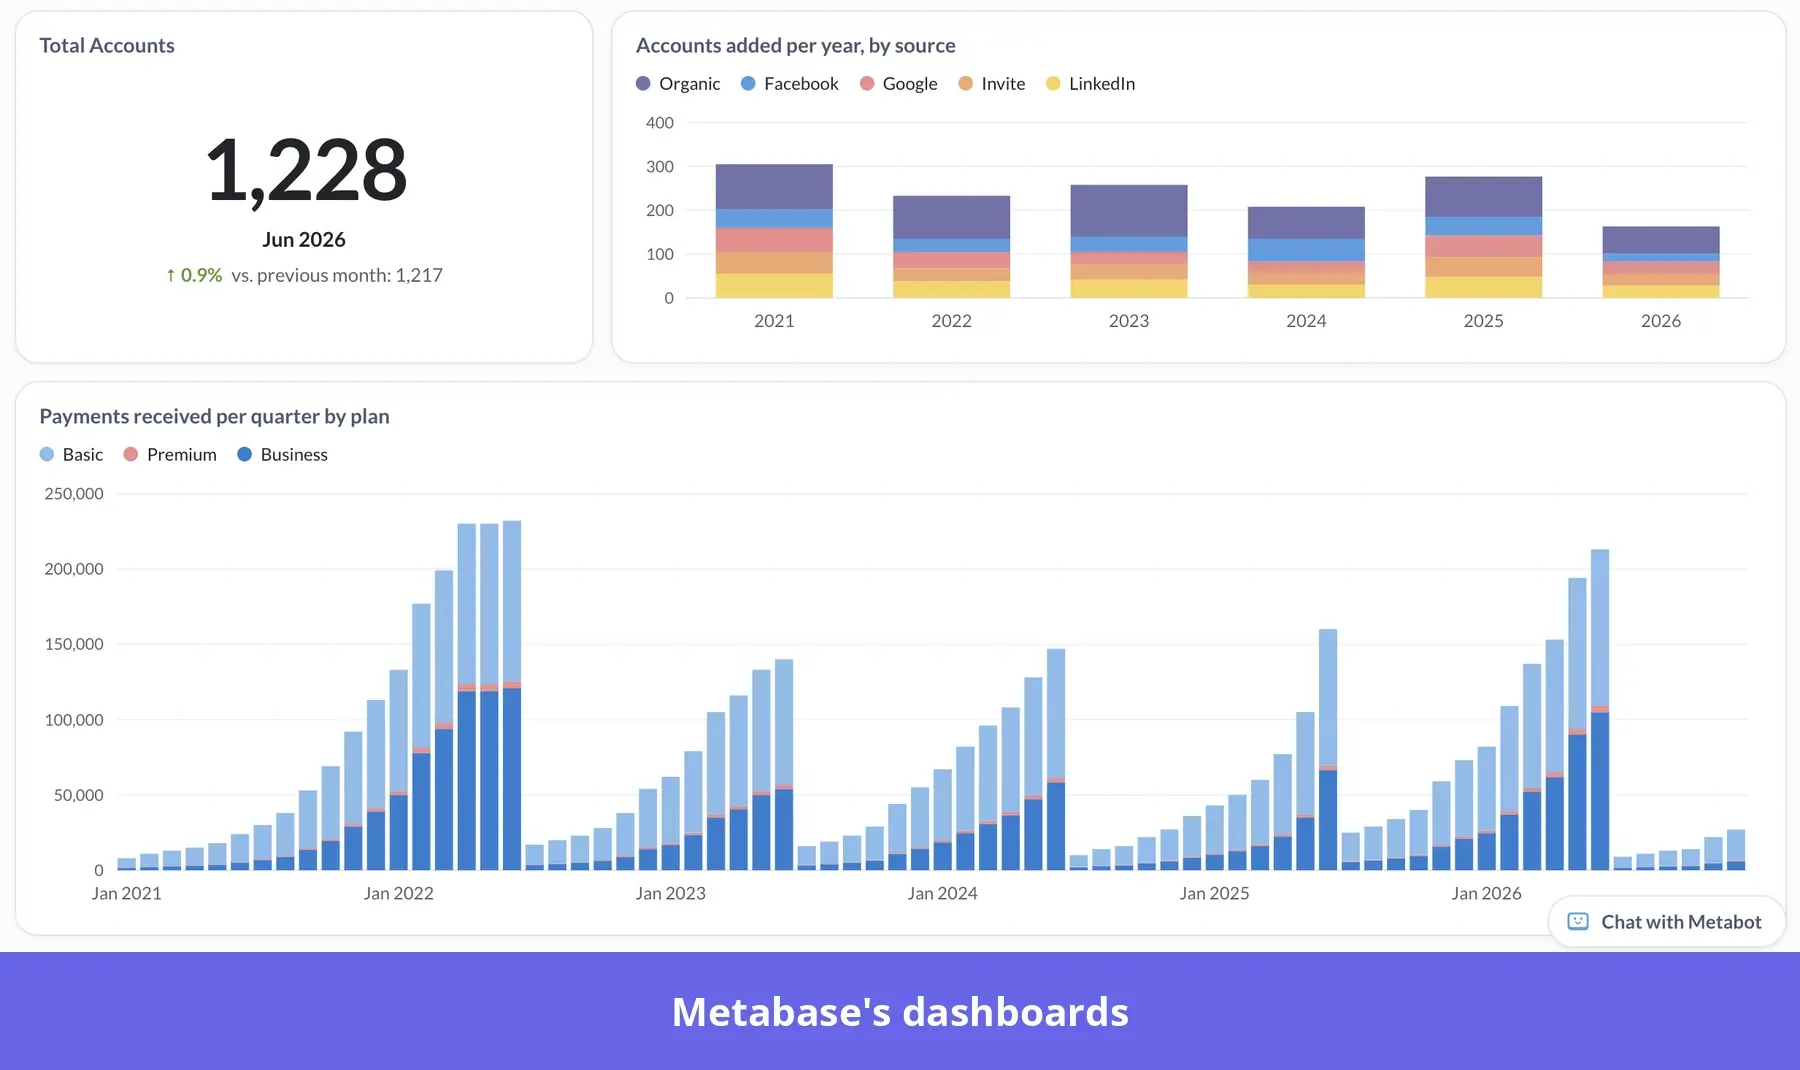Open the Total Accounts card title
This screenshot has width=1800, height=1070.
107,46
